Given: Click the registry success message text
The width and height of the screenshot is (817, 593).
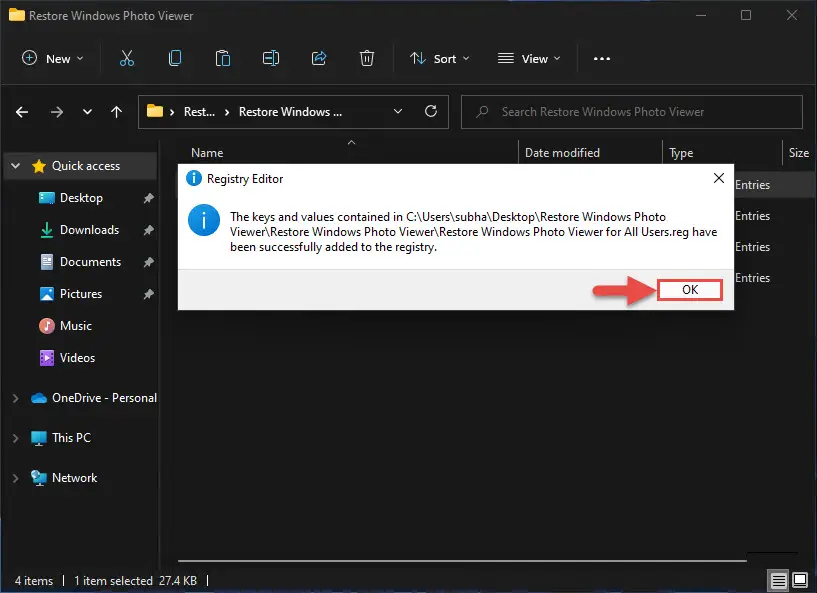Looking at the screenshot, I should pos(474,232).
